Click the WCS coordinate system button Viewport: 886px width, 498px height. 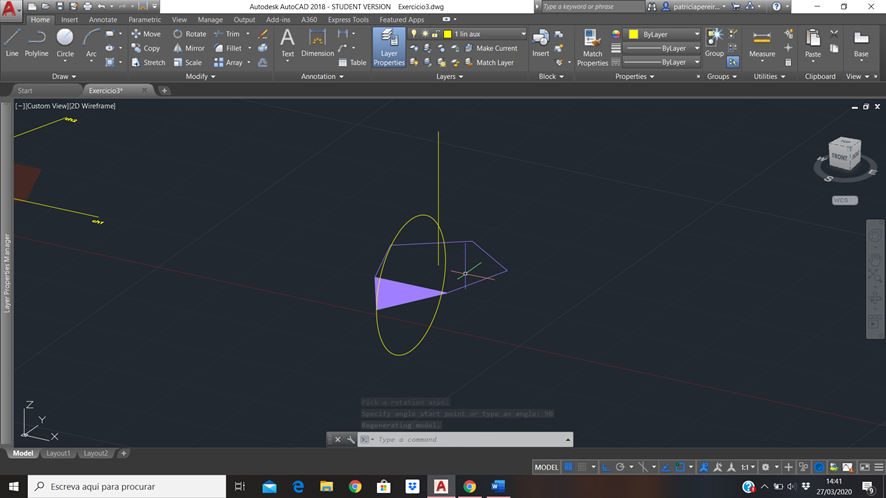click(x=844, y=200)
